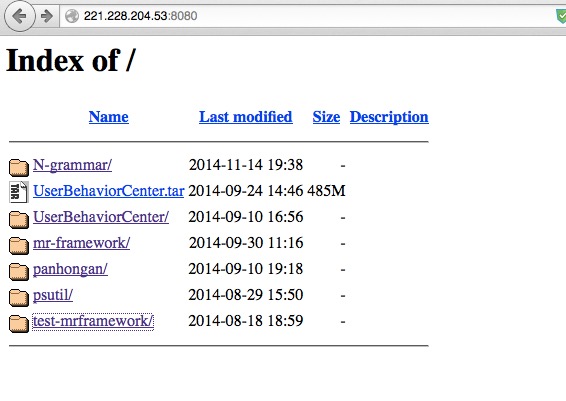
Task: Click the globe site identity icon
Action: (x=72, y=16)
